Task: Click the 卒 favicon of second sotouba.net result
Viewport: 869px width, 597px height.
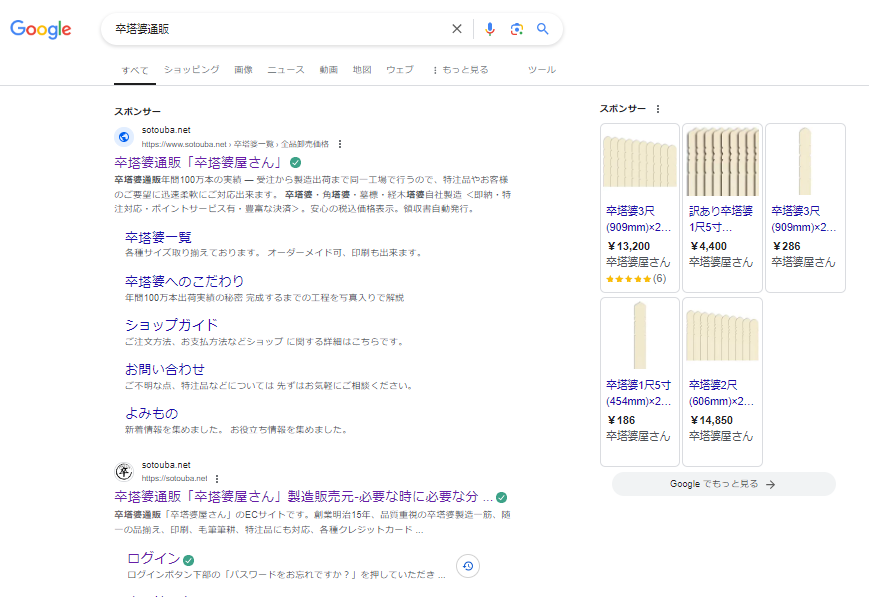Action: tap(124, 472)
